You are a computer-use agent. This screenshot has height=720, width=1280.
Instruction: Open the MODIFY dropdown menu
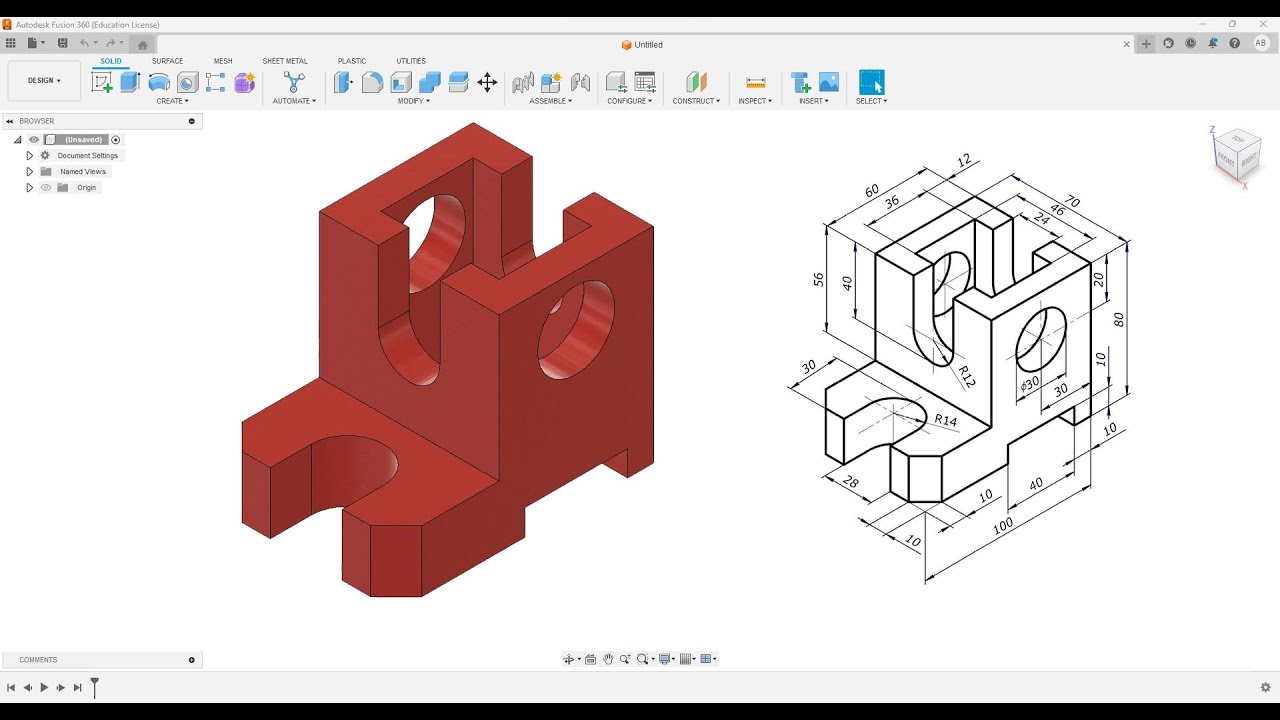[x=414, y=101]
